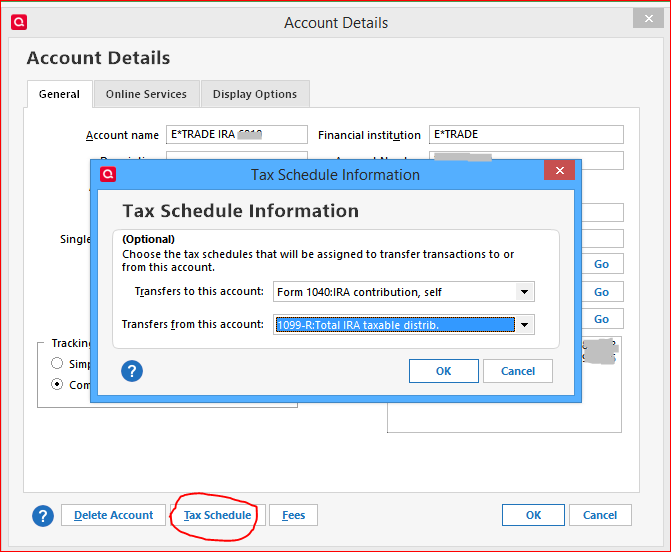This screenshot has height=552, width=671.
Task: Click the first Go button
Action: pos(601,264)
